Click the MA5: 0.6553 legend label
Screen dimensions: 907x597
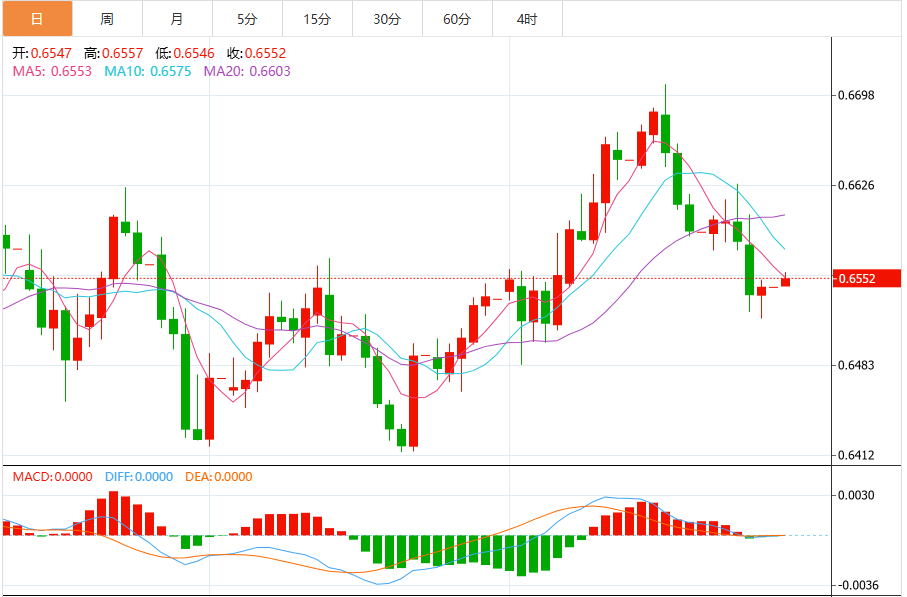tap(52, 71)
